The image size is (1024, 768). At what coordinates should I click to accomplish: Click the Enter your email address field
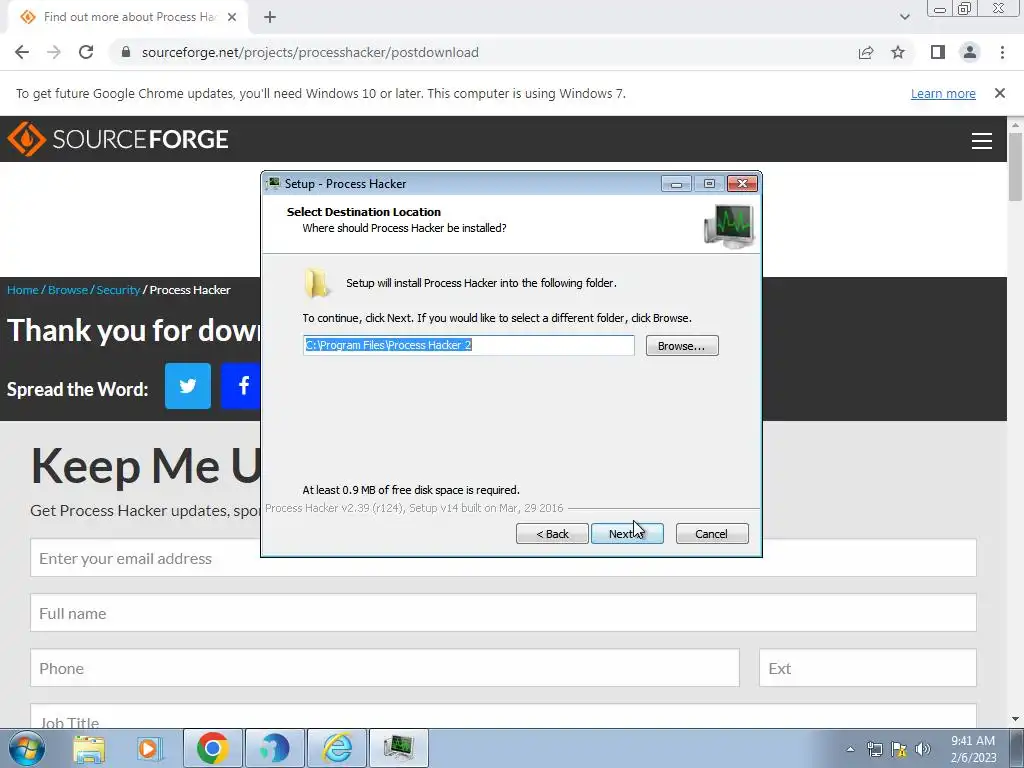(x=503, y=558)
